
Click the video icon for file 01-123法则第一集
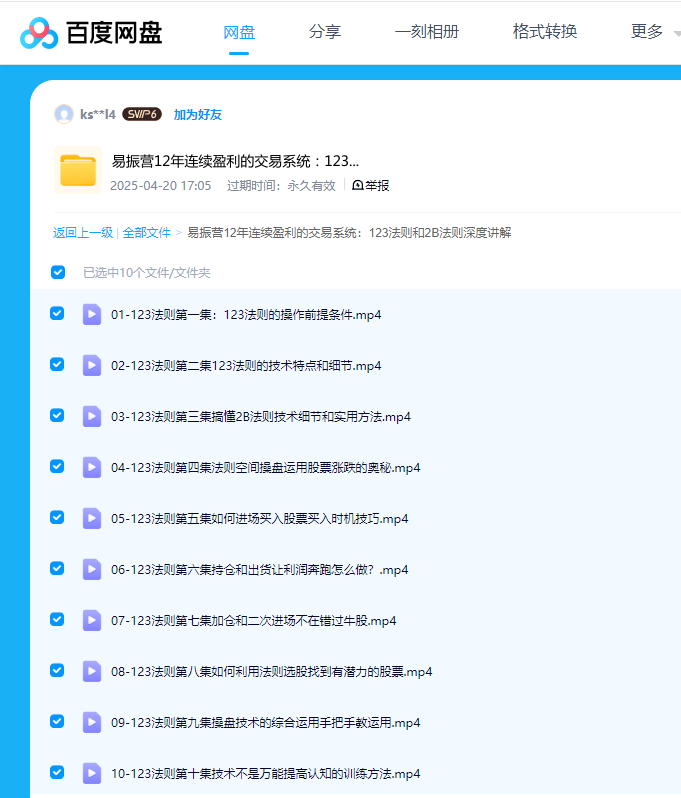click(x=92, y=314)
